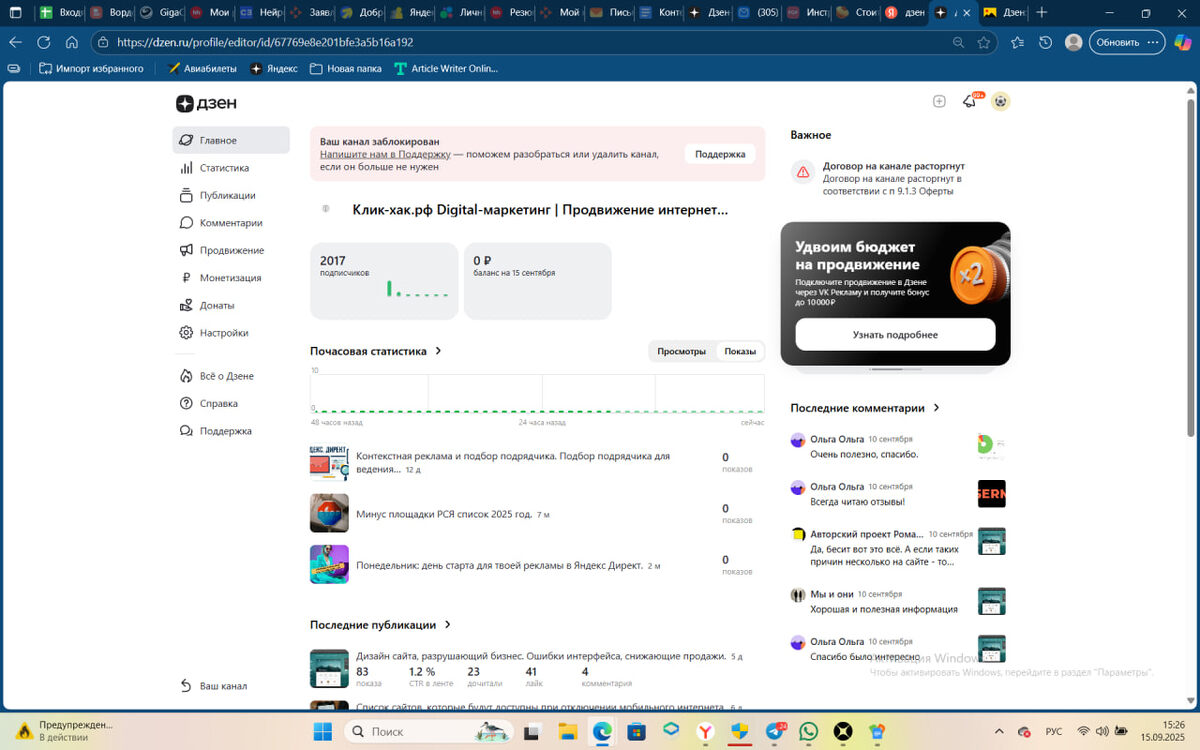Screen dimensions: 1200x750
Task: Open Дизайн сайта, разрушающий бизнес publication
Action: click(x=541, y=656)
